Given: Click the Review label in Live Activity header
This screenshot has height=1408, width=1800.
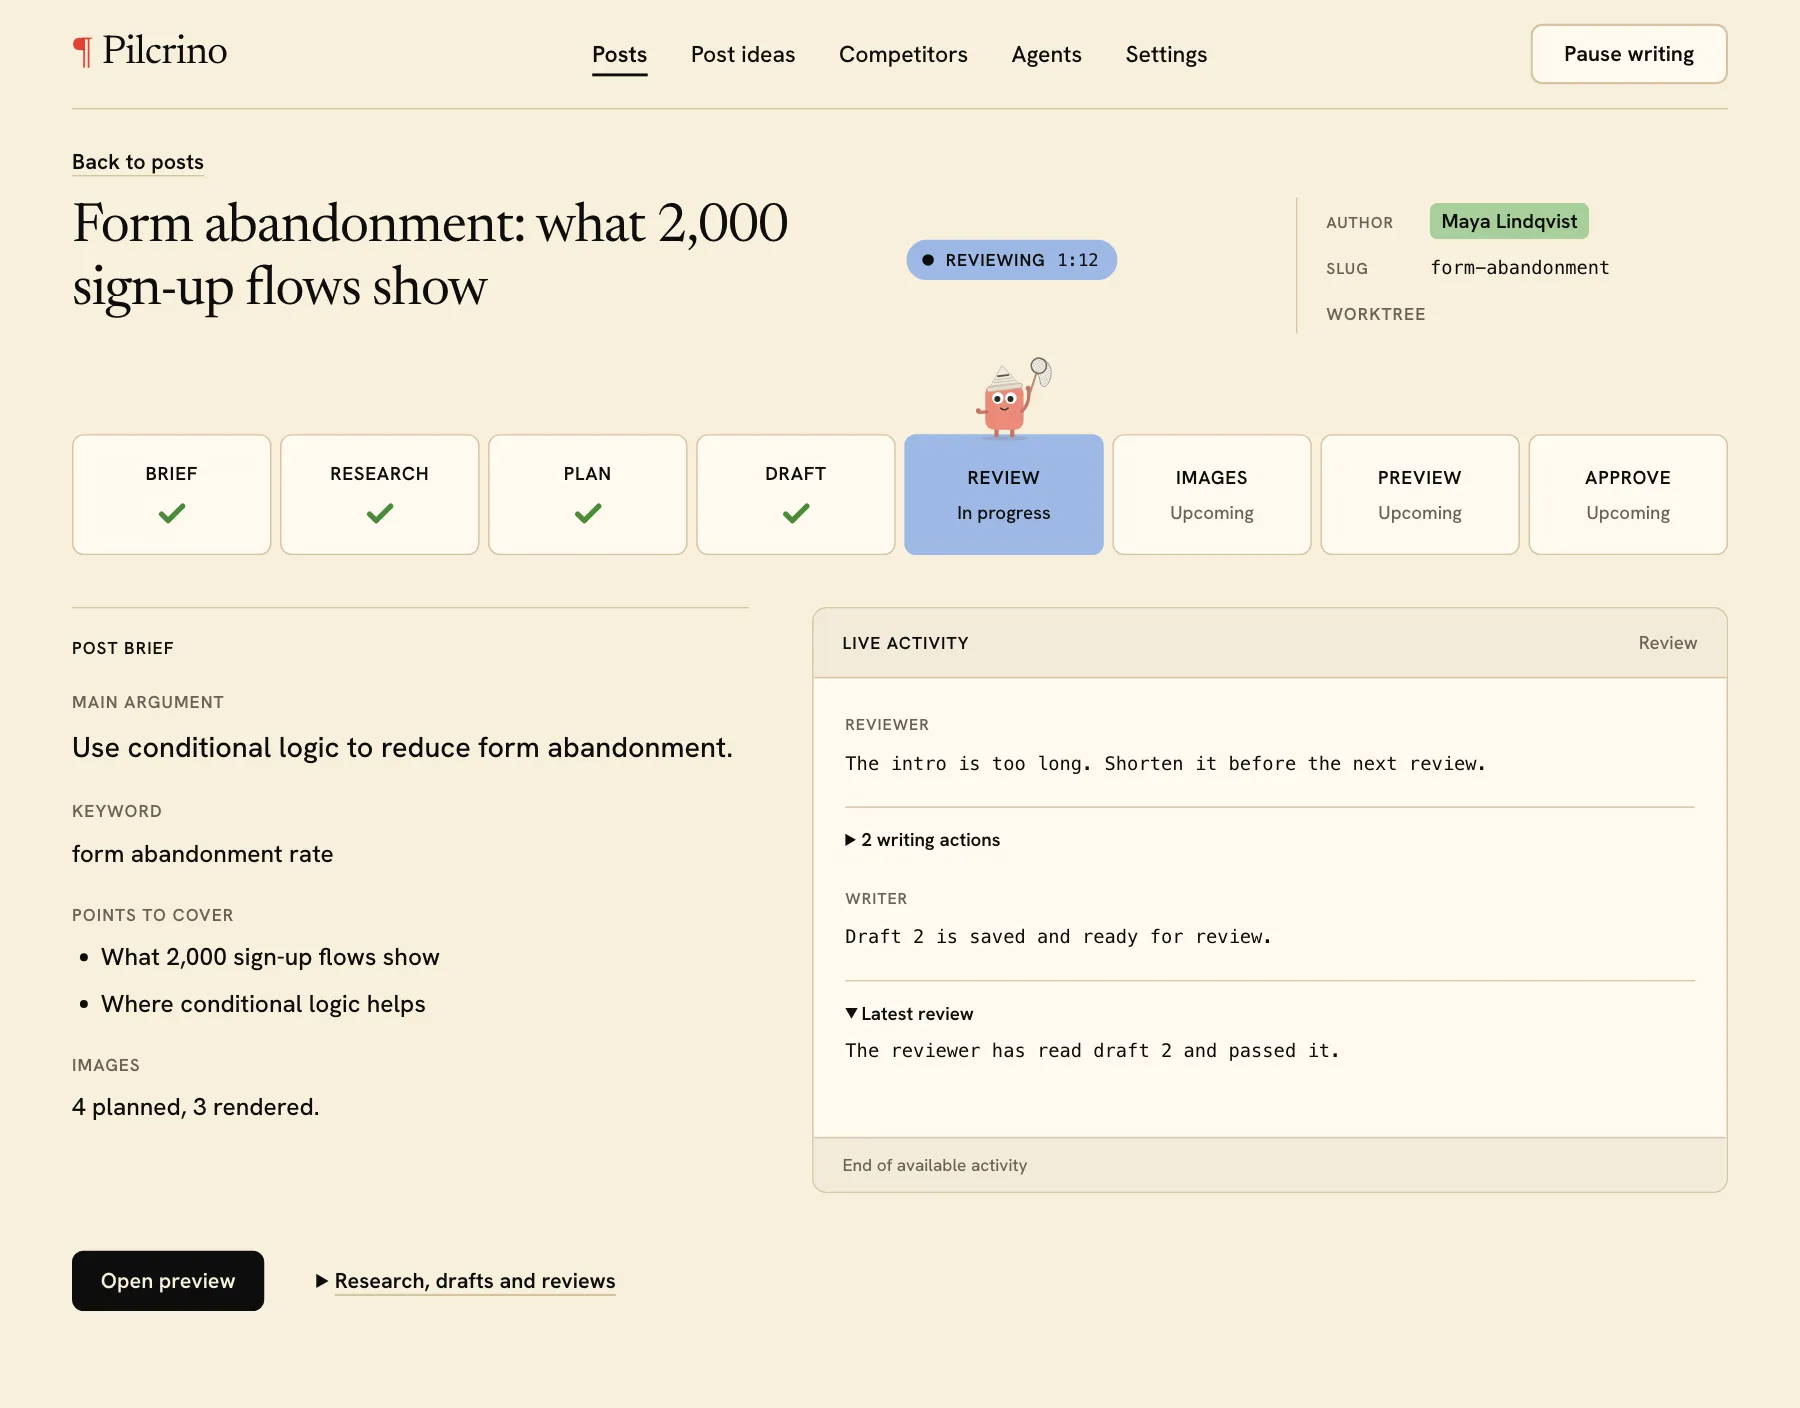Looking at the screenshot, I should pos(1668,643).
